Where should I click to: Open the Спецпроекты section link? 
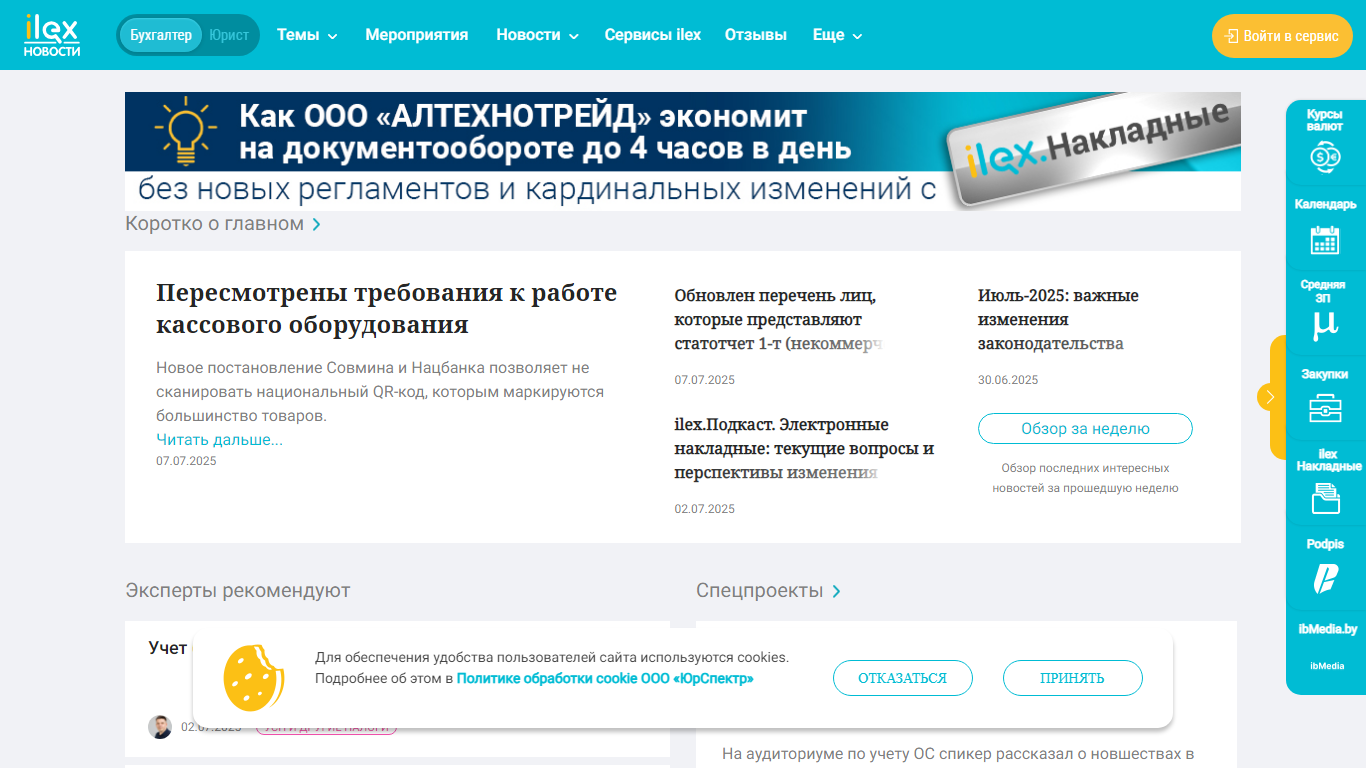pyautogui.click(x=769, y=591)
